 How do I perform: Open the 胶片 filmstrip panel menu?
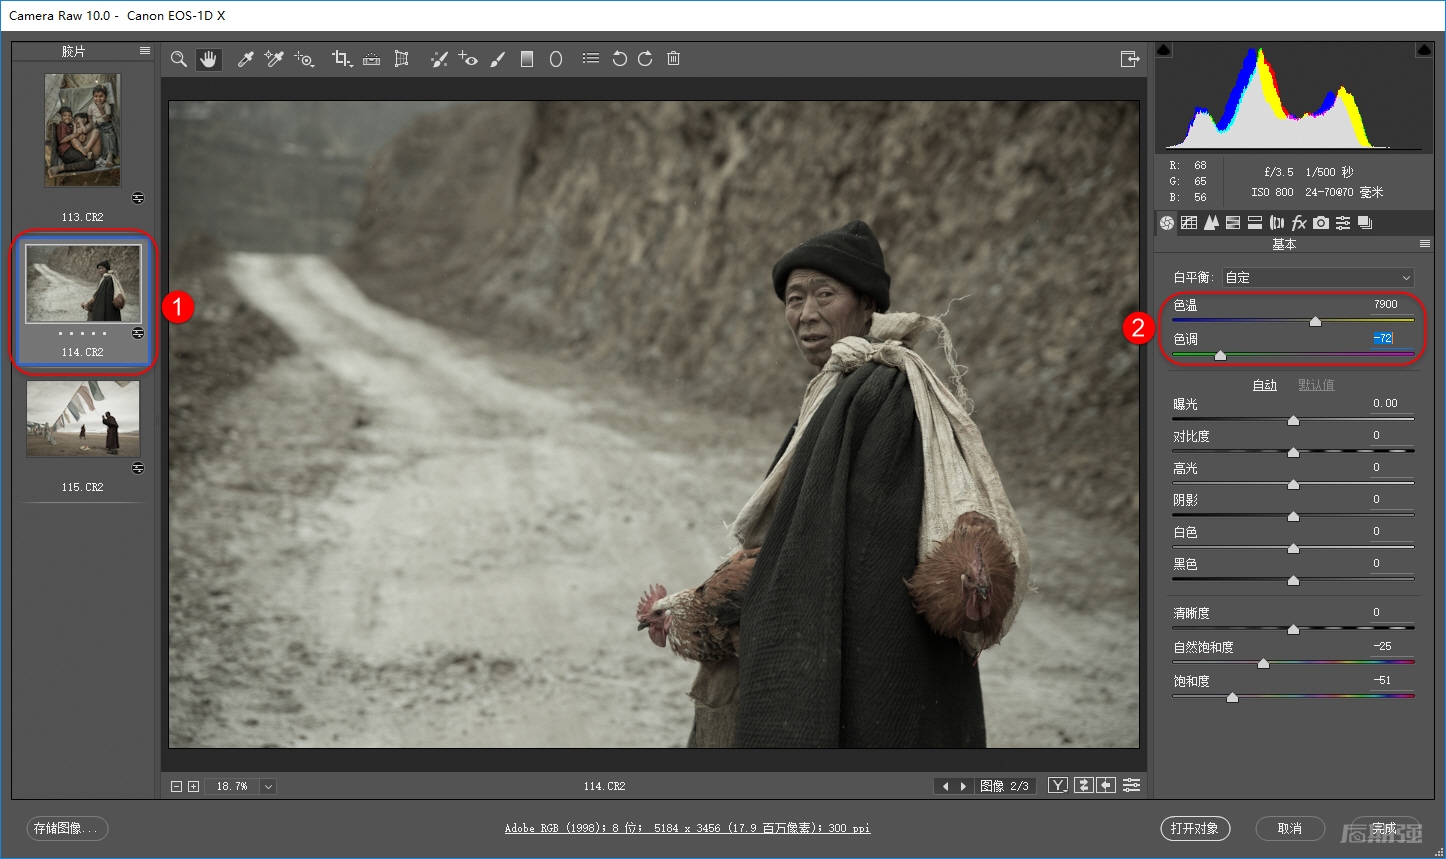(145, 51)
